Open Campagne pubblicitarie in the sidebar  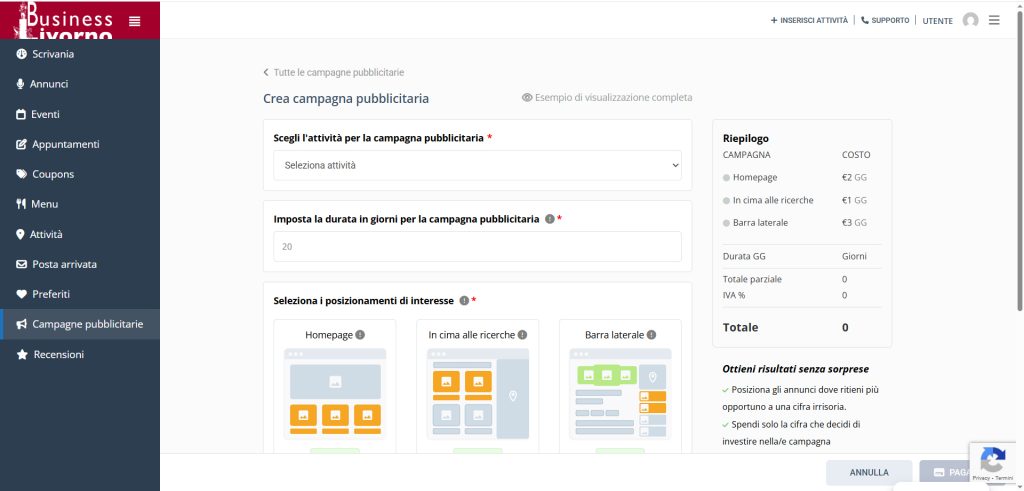click(87, 324)
